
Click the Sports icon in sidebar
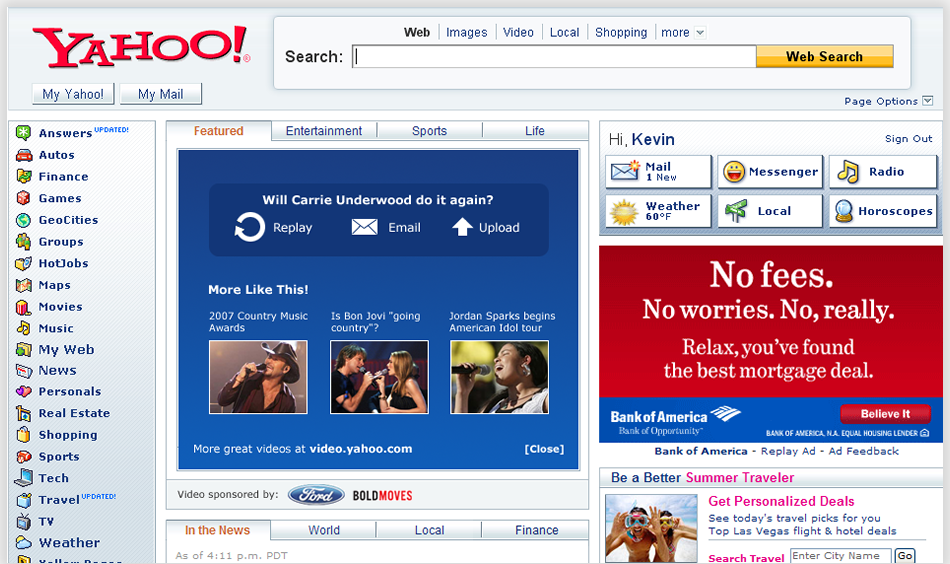tap(24, 456)
